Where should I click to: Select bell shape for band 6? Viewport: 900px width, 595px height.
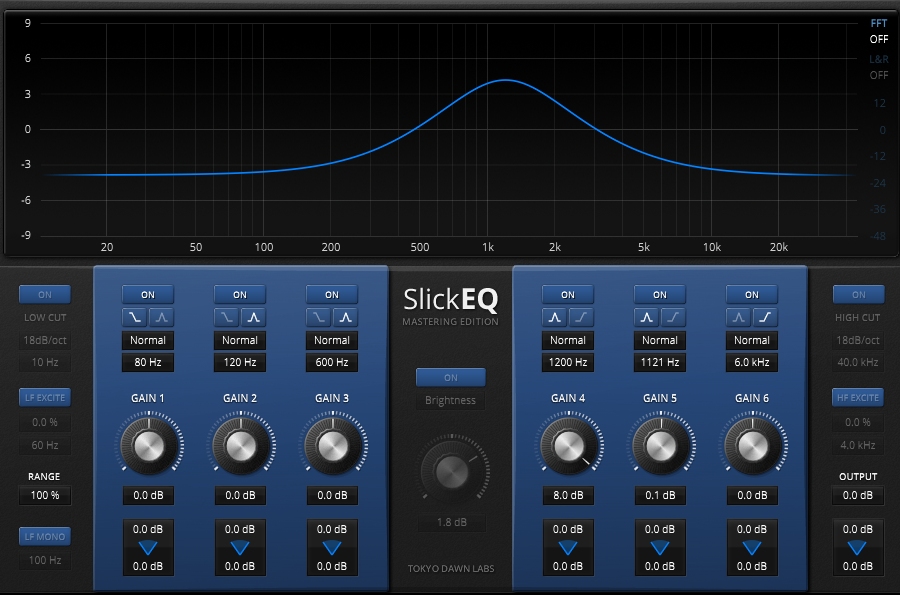(x=739, y=317)
